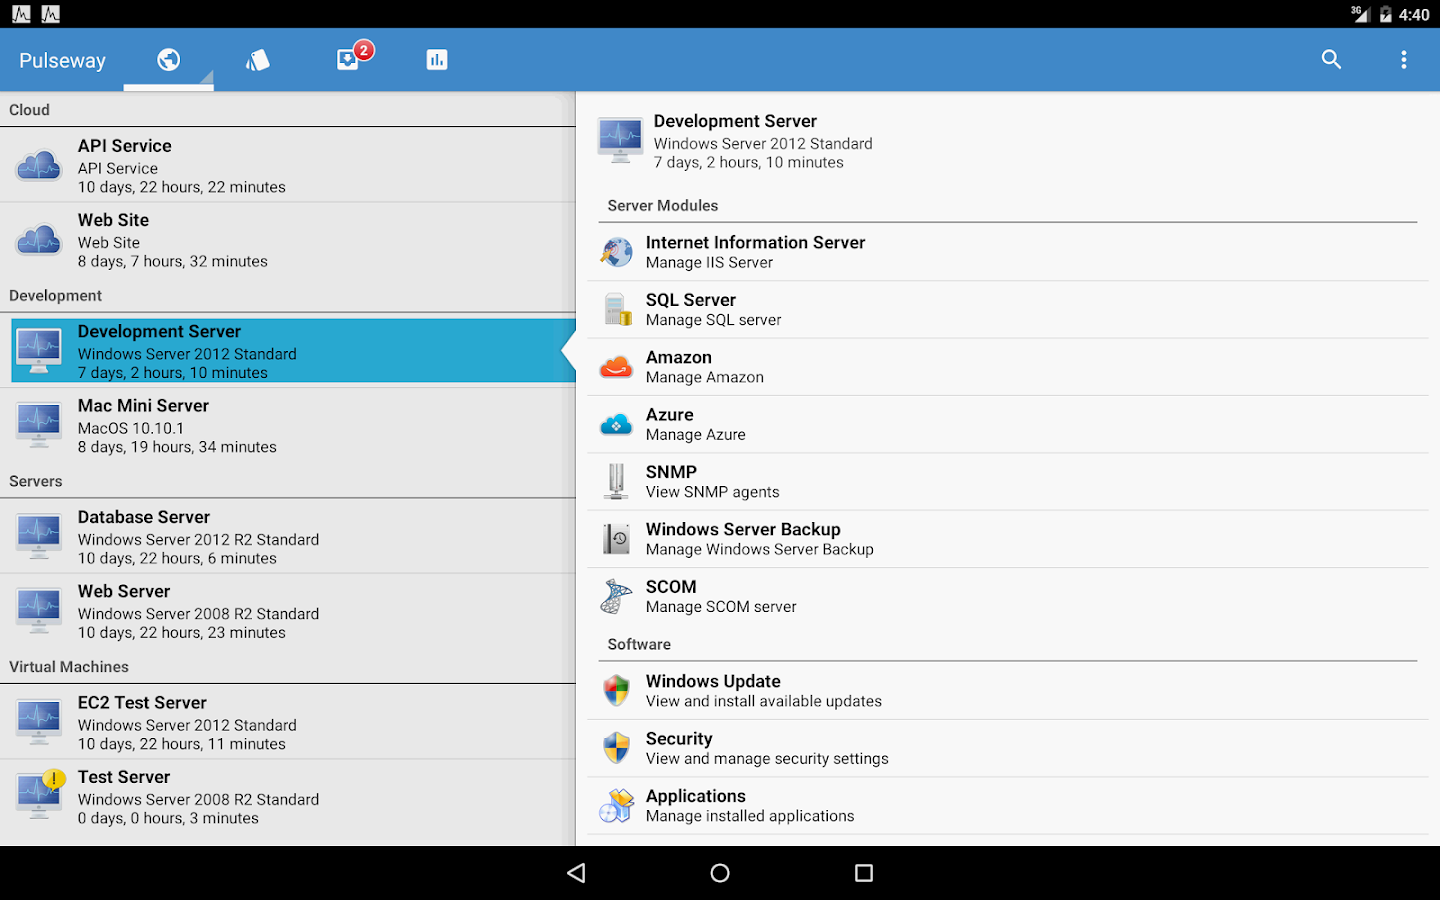This screenshot has height=900, width=1440.
Task: Switch to the devices tab
Action: click(257, 59)
